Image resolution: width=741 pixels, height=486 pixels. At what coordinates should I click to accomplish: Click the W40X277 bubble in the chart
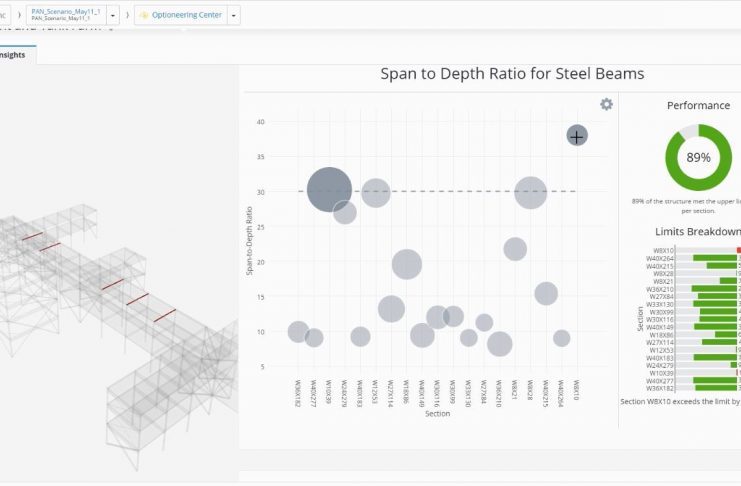coord(314,338)
